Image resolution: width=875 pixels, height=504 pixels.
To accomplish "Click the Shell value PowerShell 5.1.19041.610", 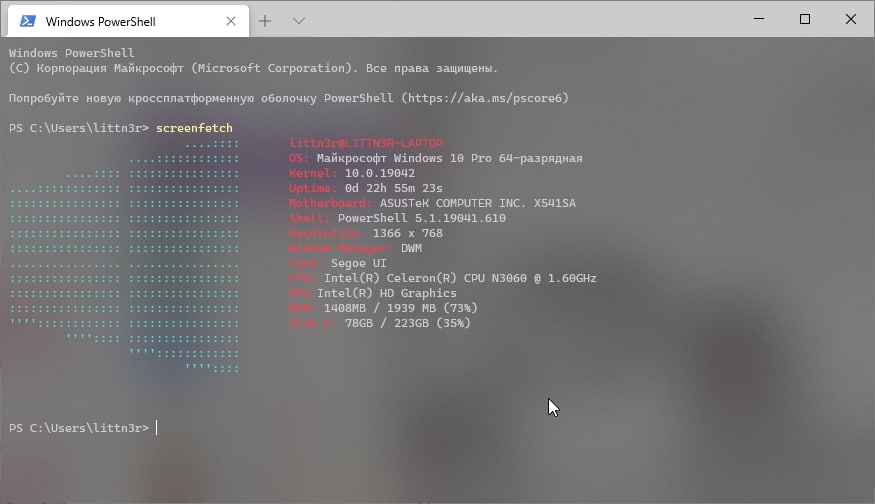I will [x=422, y=218].
